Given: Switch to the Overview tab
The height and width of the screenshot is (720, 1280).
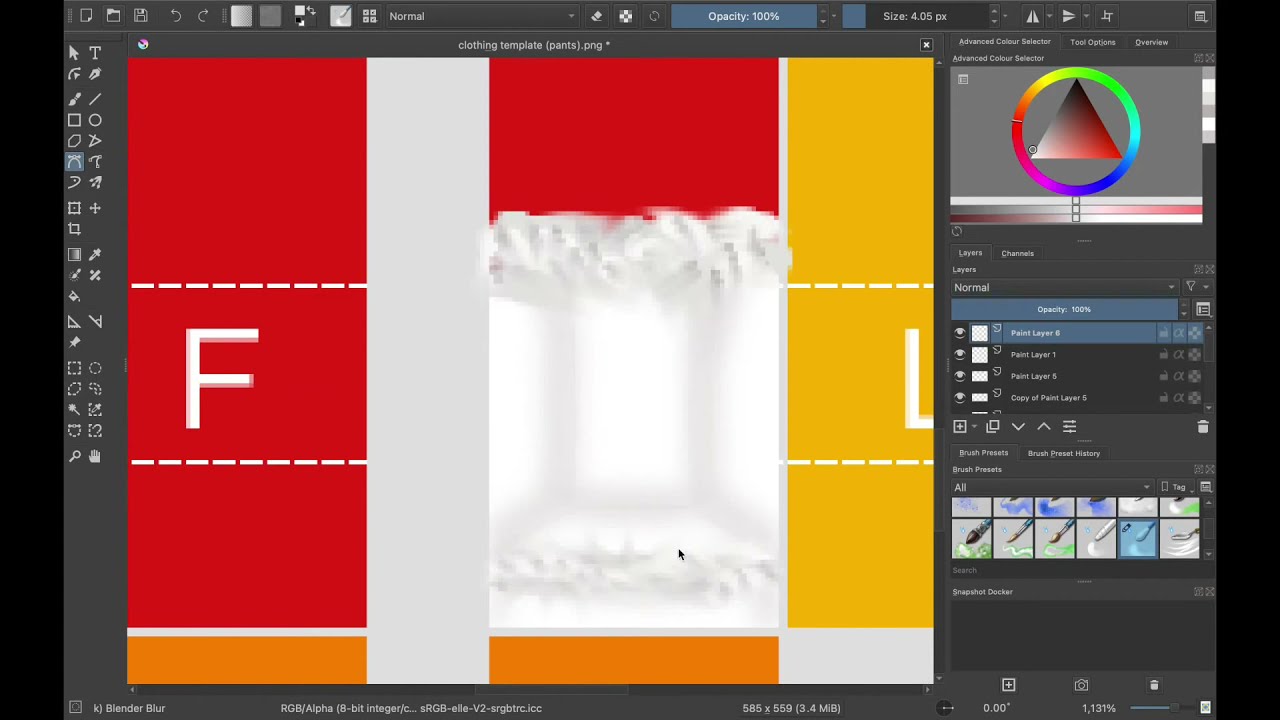Looking at the screenshot, I should [1151, 42].
